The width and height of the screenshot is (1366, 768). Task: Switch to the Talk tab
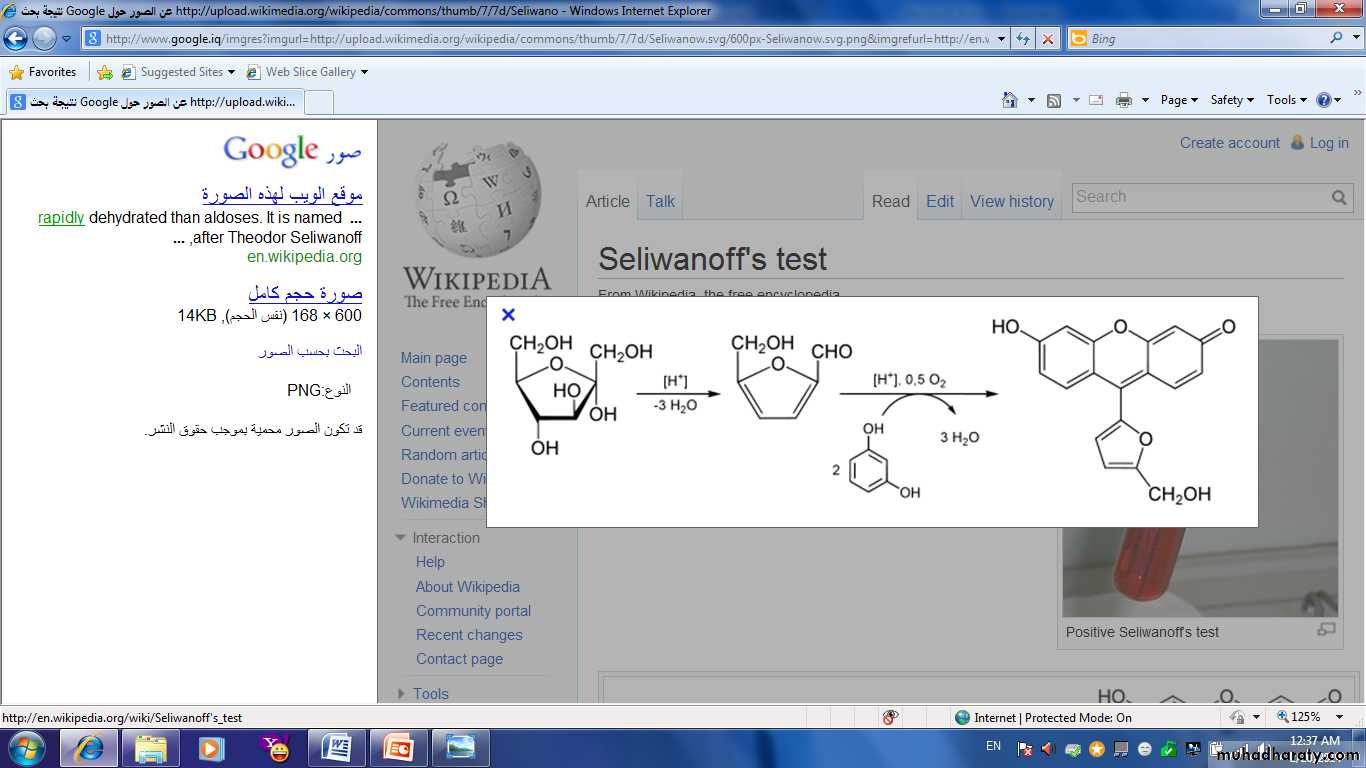point(660,201)
